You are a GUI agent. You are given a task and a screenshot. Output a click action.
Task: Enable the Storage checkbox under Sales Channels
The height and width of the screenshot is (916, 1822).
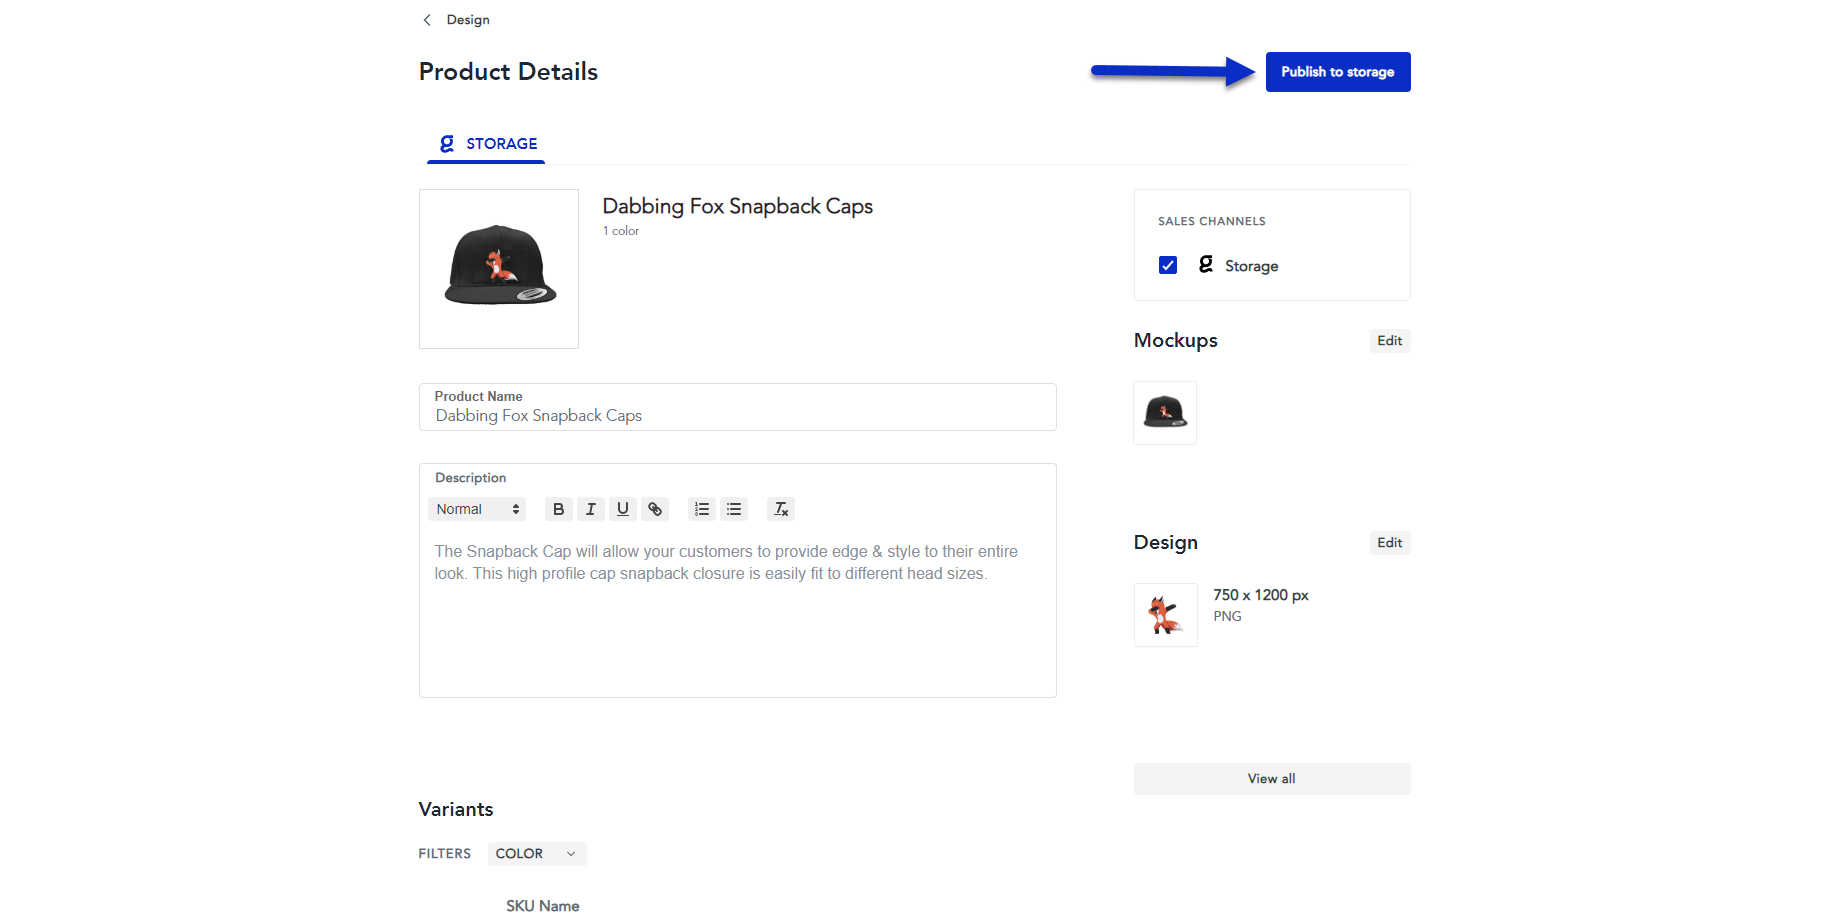pos(1167,265)
